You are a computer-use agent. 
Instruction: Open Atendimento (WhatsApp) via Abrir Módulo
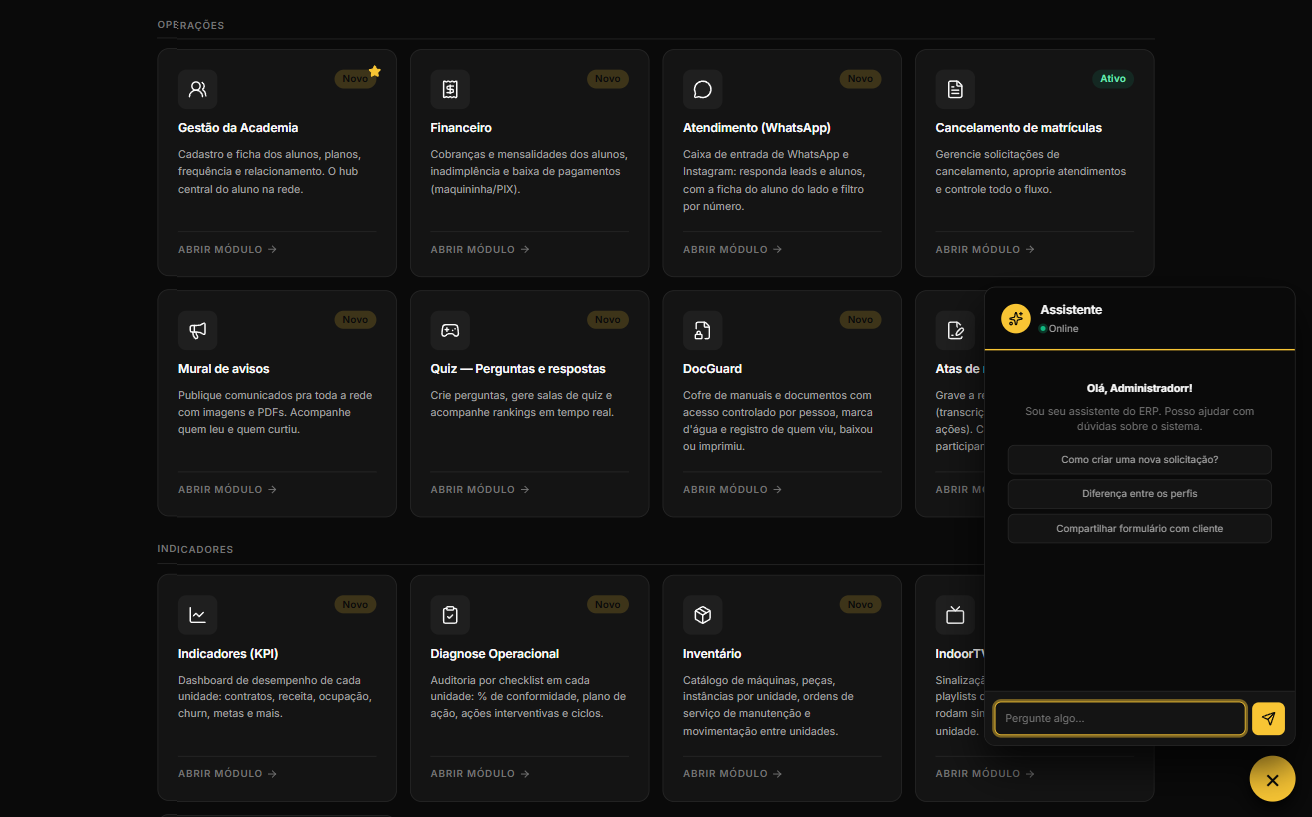pos(732,250)
